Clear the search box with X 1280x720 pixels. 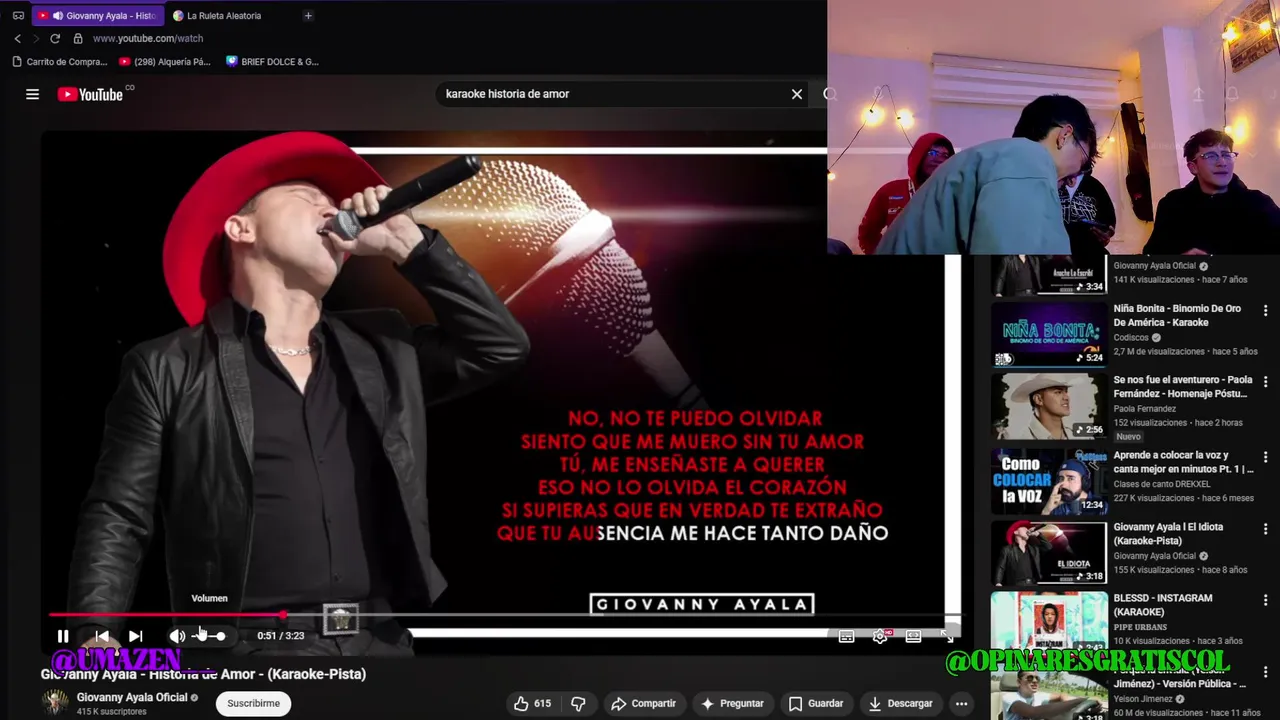797,94
